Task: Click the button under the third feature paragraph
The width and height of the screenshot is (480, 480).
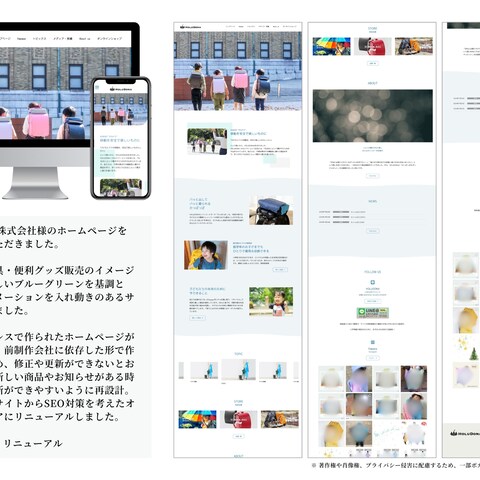Action: coord(197,318)
